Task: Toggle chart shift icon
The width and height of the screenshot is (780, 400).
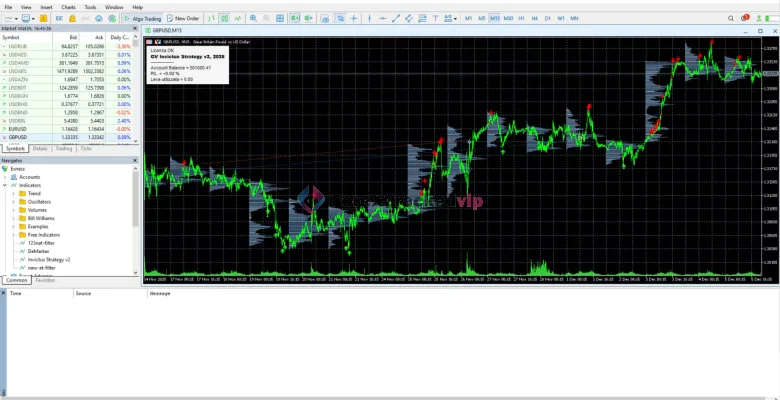Action: click(309, 18)
